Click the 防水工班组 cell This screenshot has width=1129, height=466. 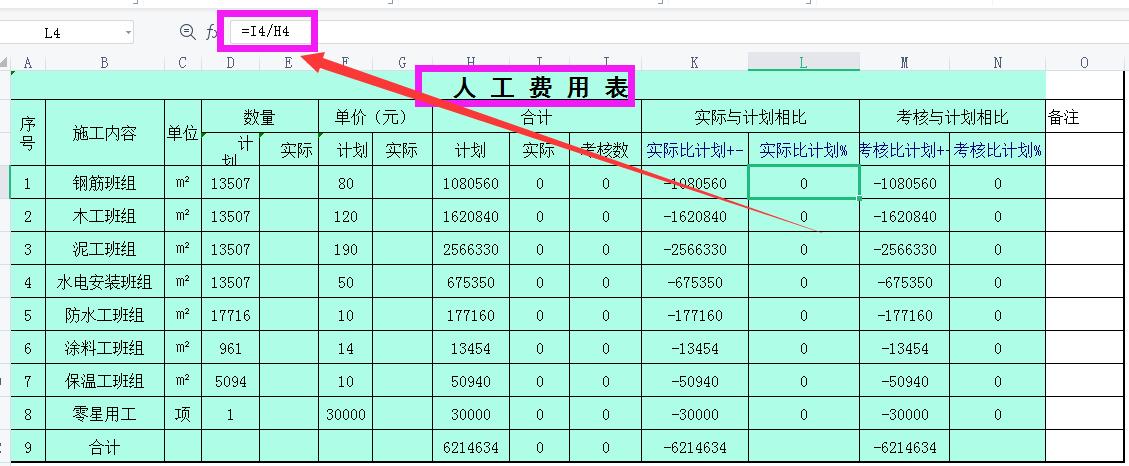pos(104,315)
